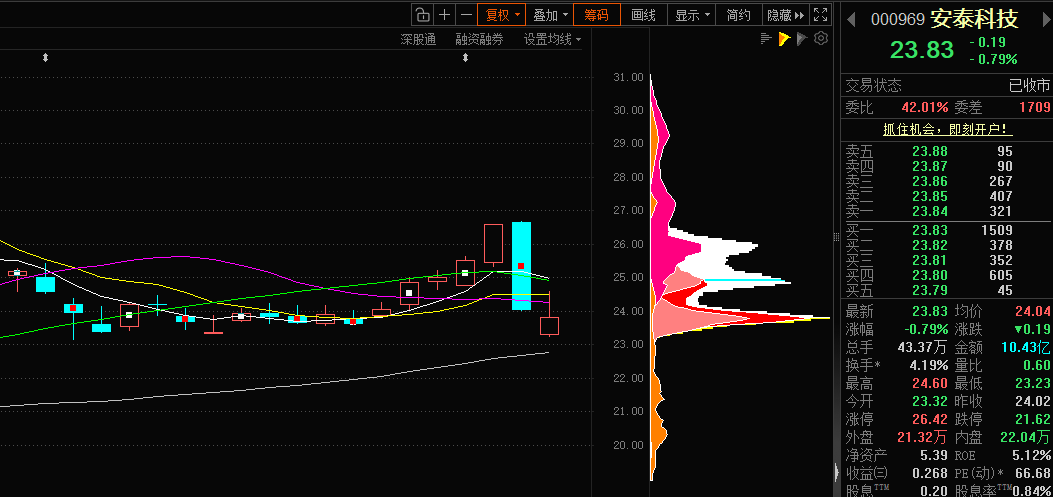
Task: Activate the 画线 drawing tool button
Action: 643,15
